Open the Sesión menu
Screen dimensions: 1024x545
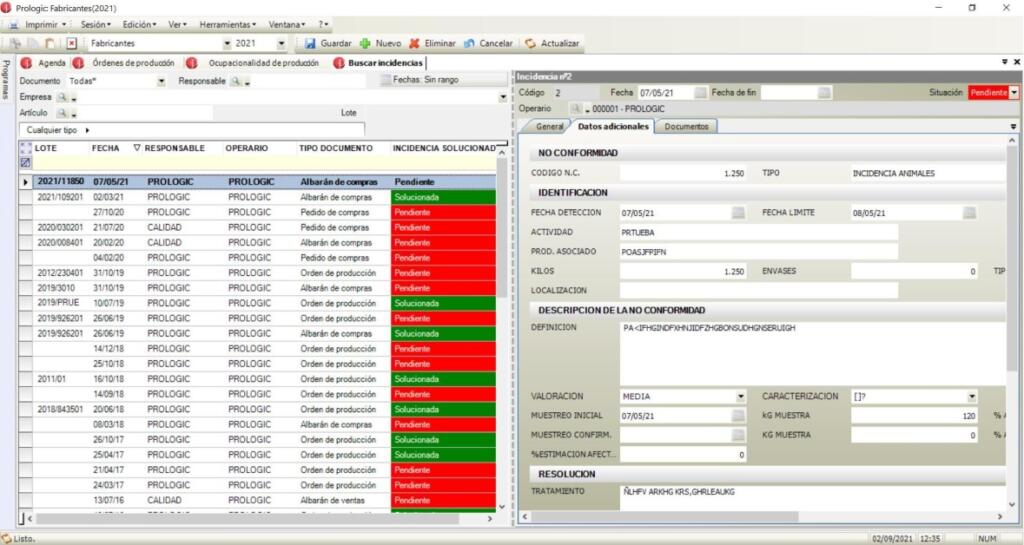tap(95, 25)
